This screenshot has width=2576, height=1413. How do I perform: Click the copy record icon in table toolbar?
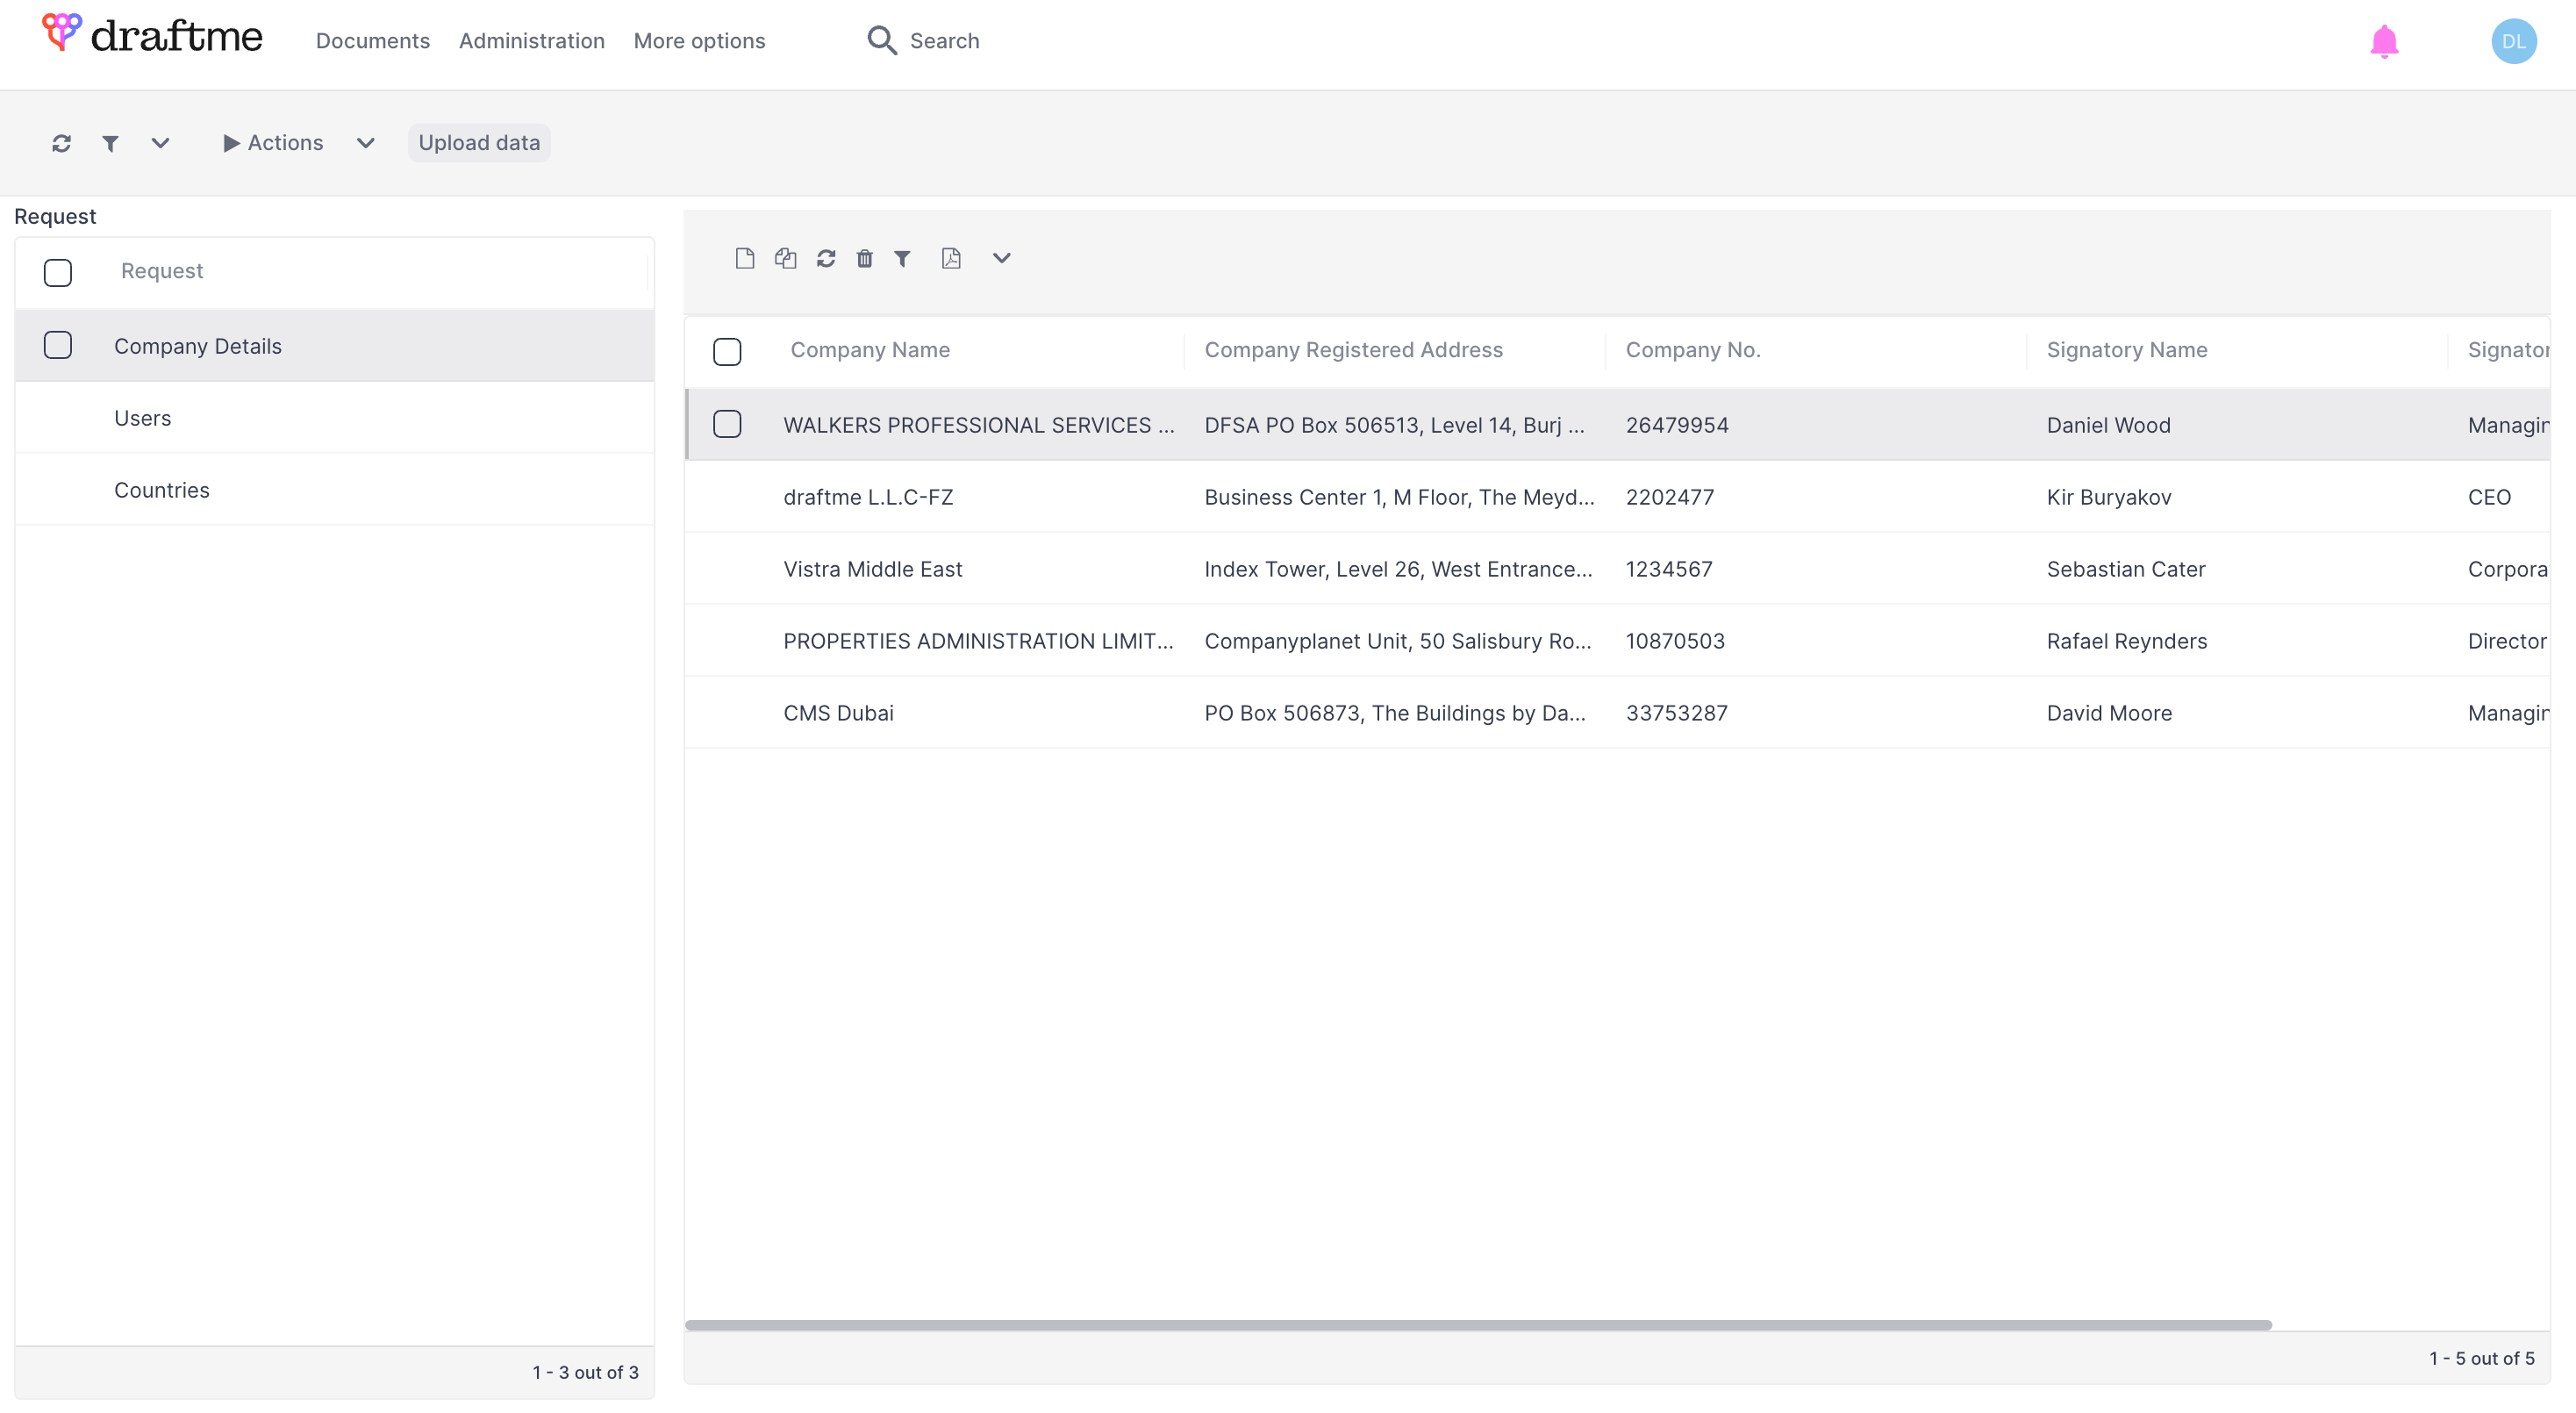pos(785,258)
